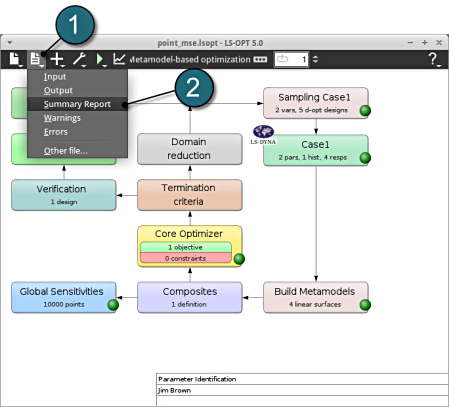This screenshot has width=449, height=407.
Task: Click the ellipsis button beside task name
Action: 260,59
